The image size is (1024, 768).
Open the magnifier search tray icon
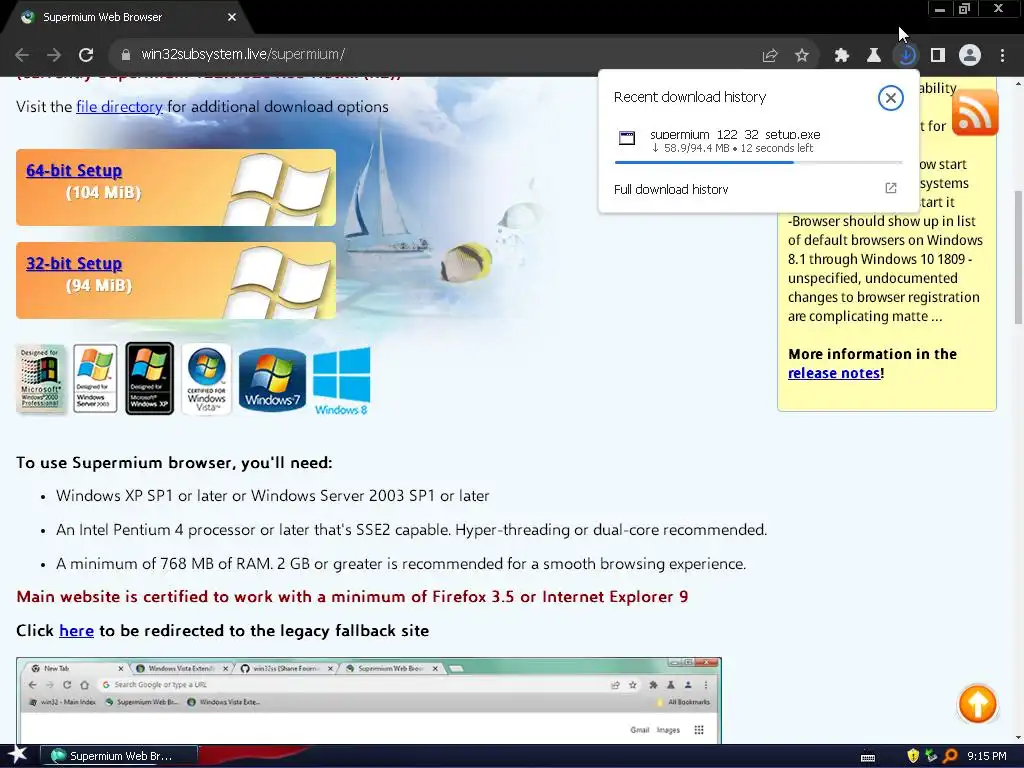click(x=950, y=756)
